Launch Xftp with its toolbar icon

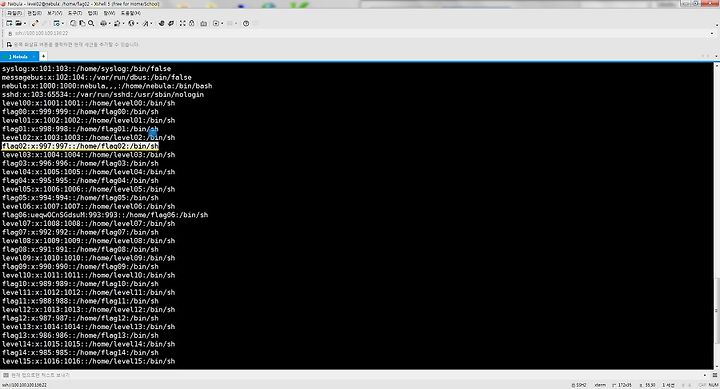[x=161, y=23]
